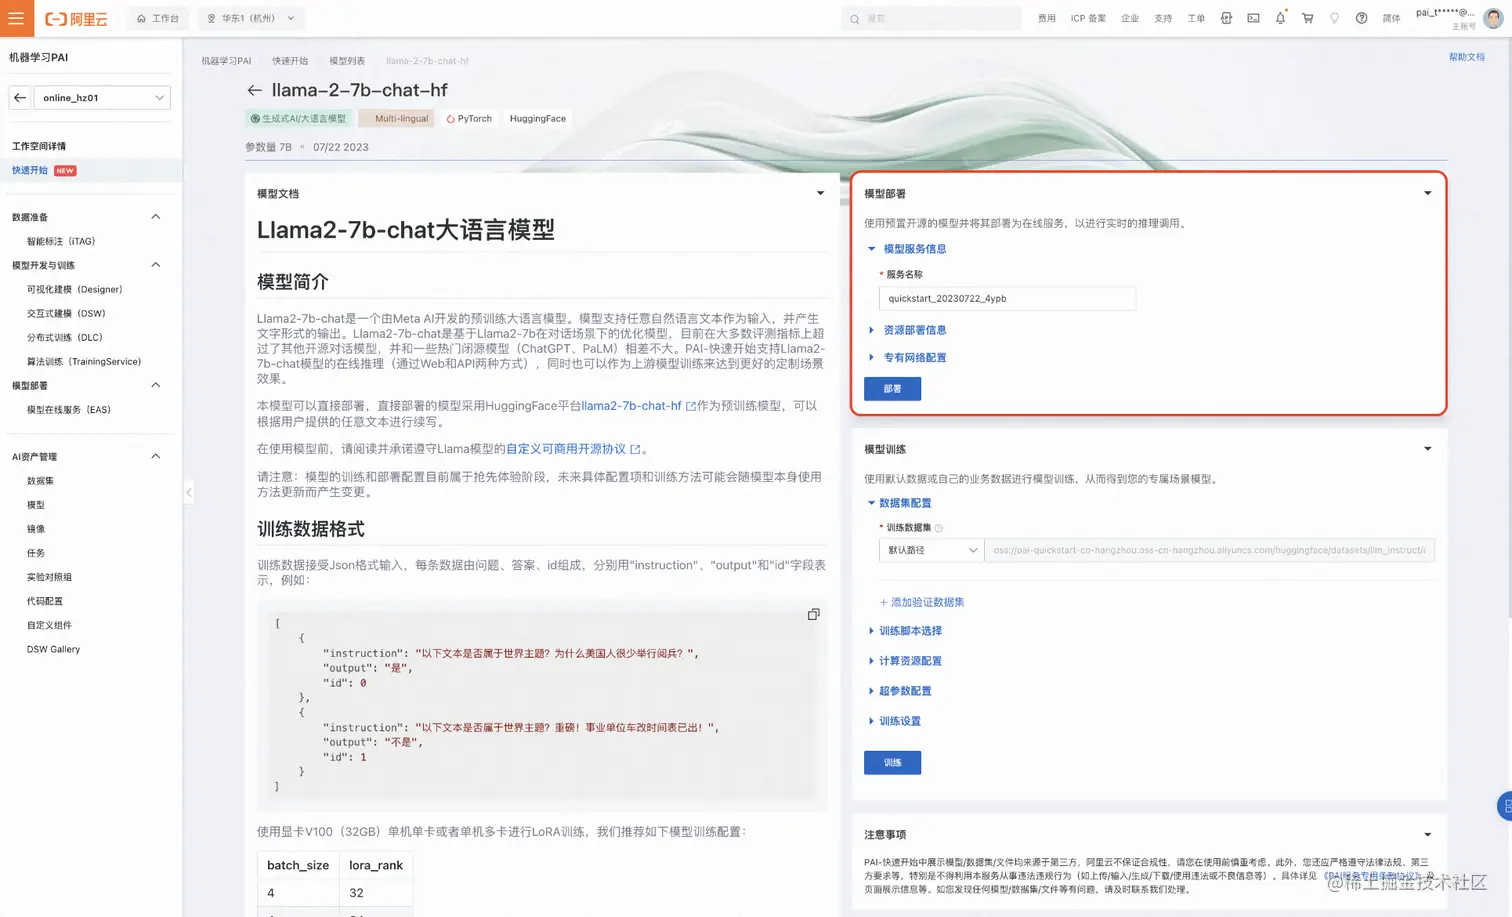Select 快速开始 in sidebar
The width and height of the screenshot is (1512, 917).
pos(30,170)
